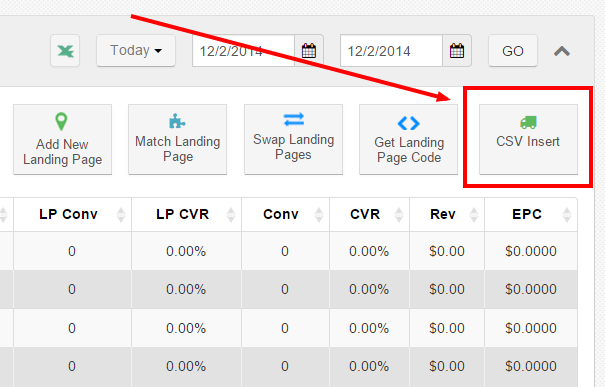Select the first row LP CVR 0.00%

point(186,251)
